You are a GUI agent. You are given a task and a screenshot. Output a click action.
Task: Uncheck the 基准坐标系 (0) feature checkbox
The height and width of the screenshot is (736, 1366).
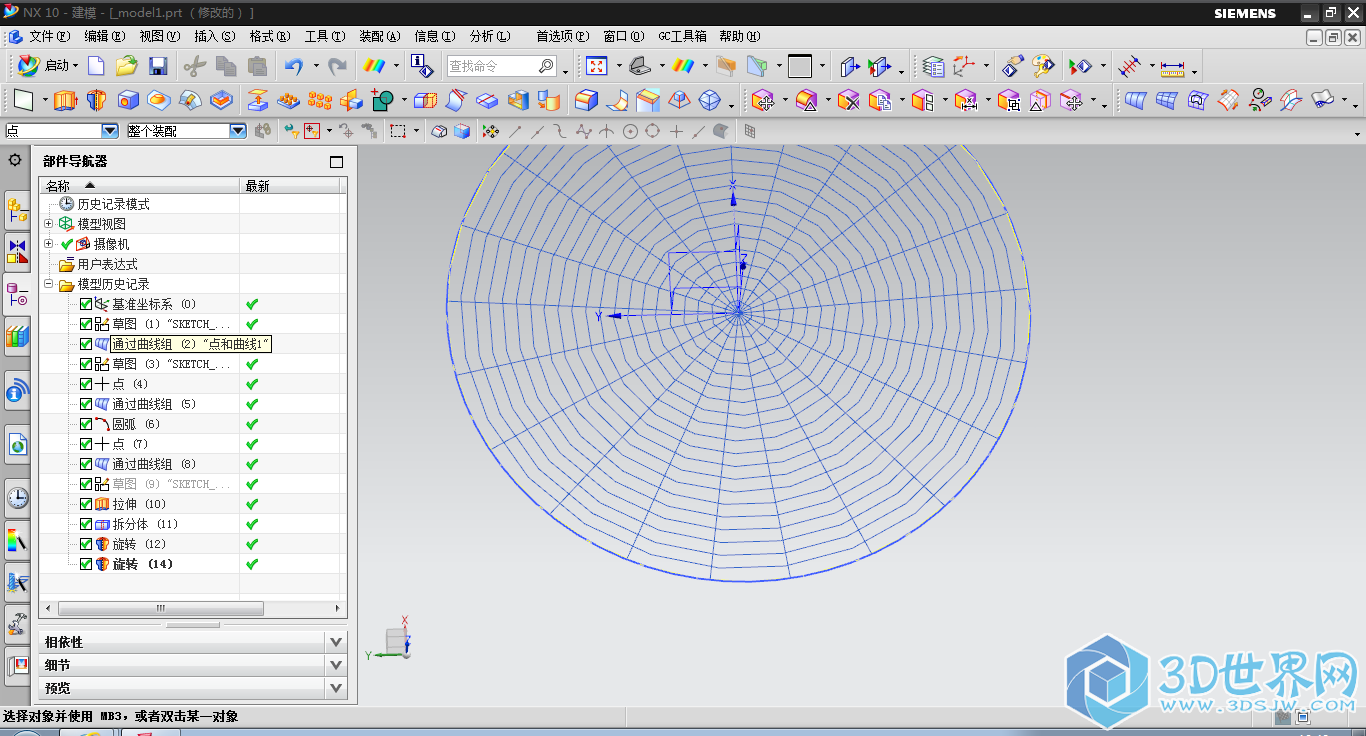pos(86,304)
